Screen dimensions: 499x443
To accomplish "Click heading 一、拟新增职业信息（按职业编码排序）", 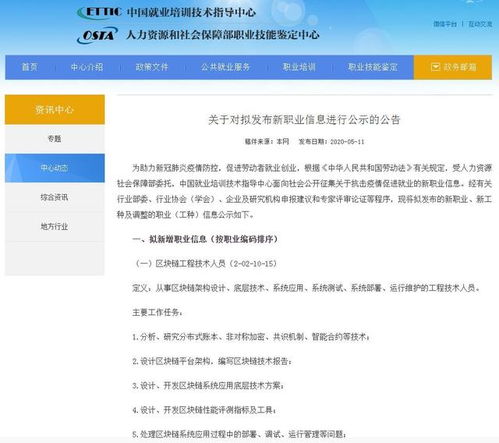I will [x=205, y=239].
